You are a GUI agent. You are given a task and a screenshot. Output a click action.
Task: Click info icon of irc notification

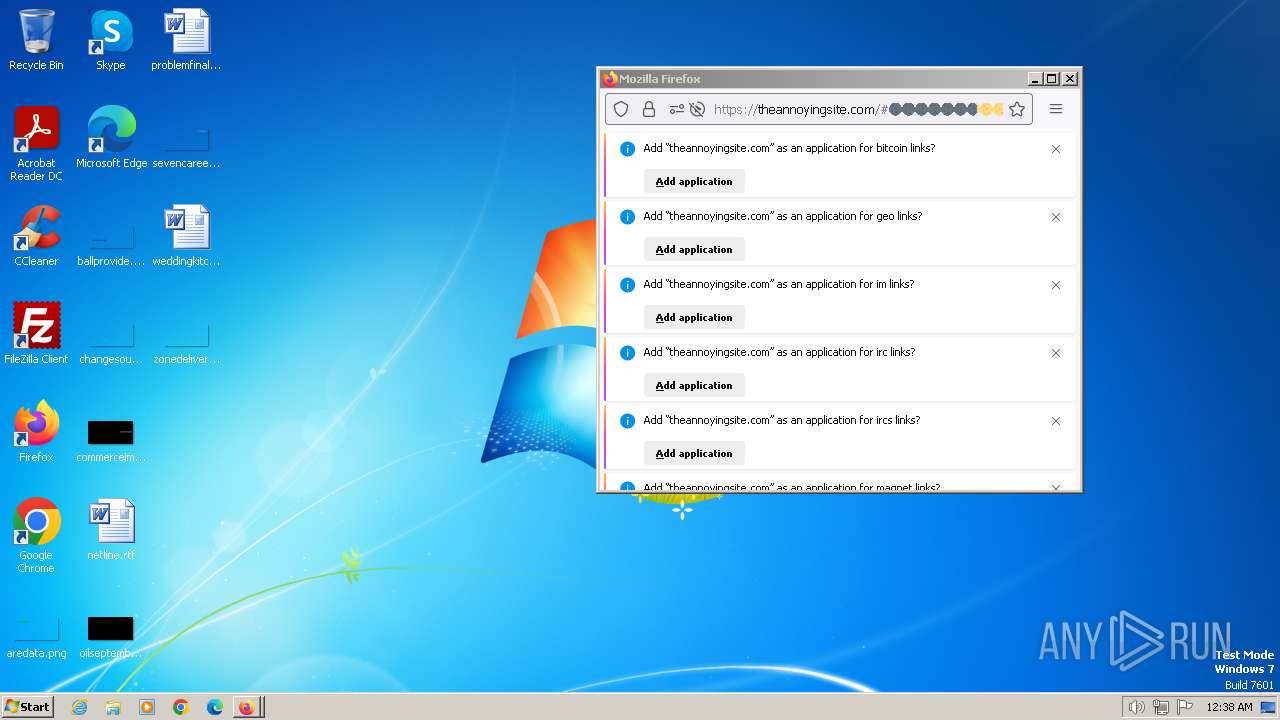627,353
